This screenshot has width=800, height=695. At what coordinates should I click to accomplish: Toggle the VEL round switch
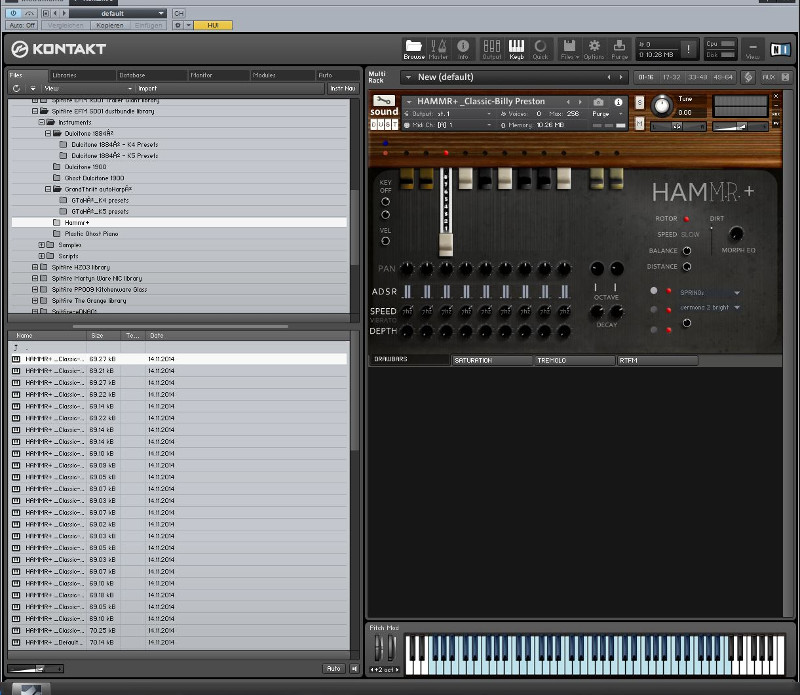pyautogui.click(x=385, y=241)
